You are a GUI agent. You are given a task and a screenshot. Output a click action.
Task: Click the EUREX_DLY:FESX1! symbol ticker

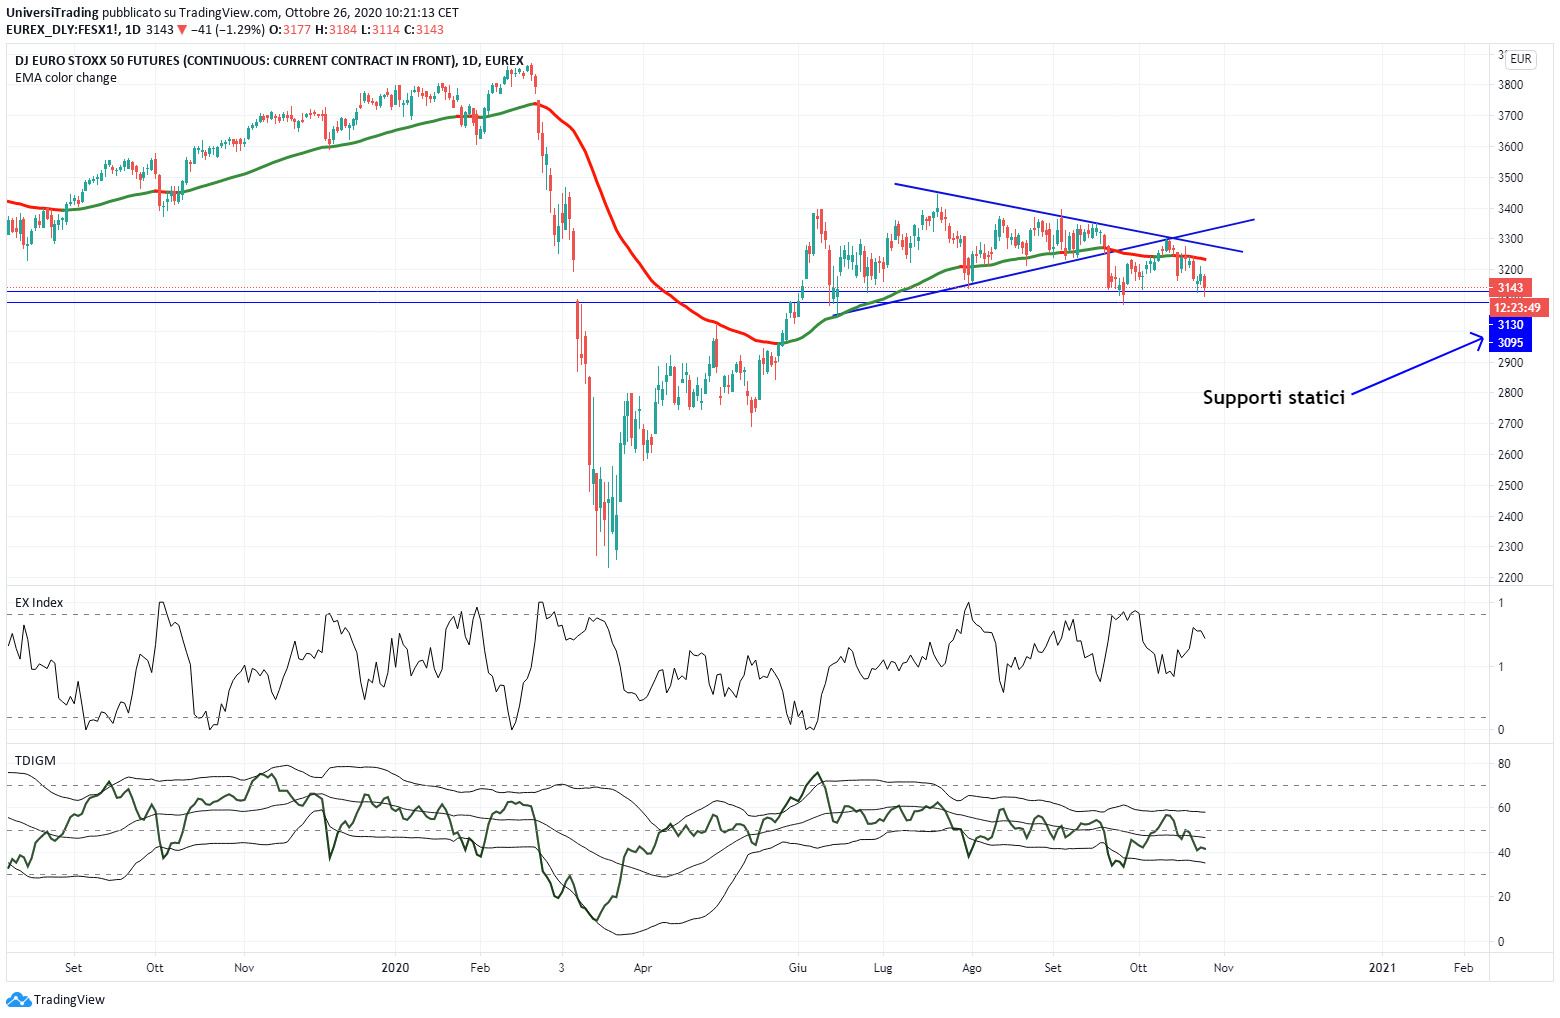64,30
